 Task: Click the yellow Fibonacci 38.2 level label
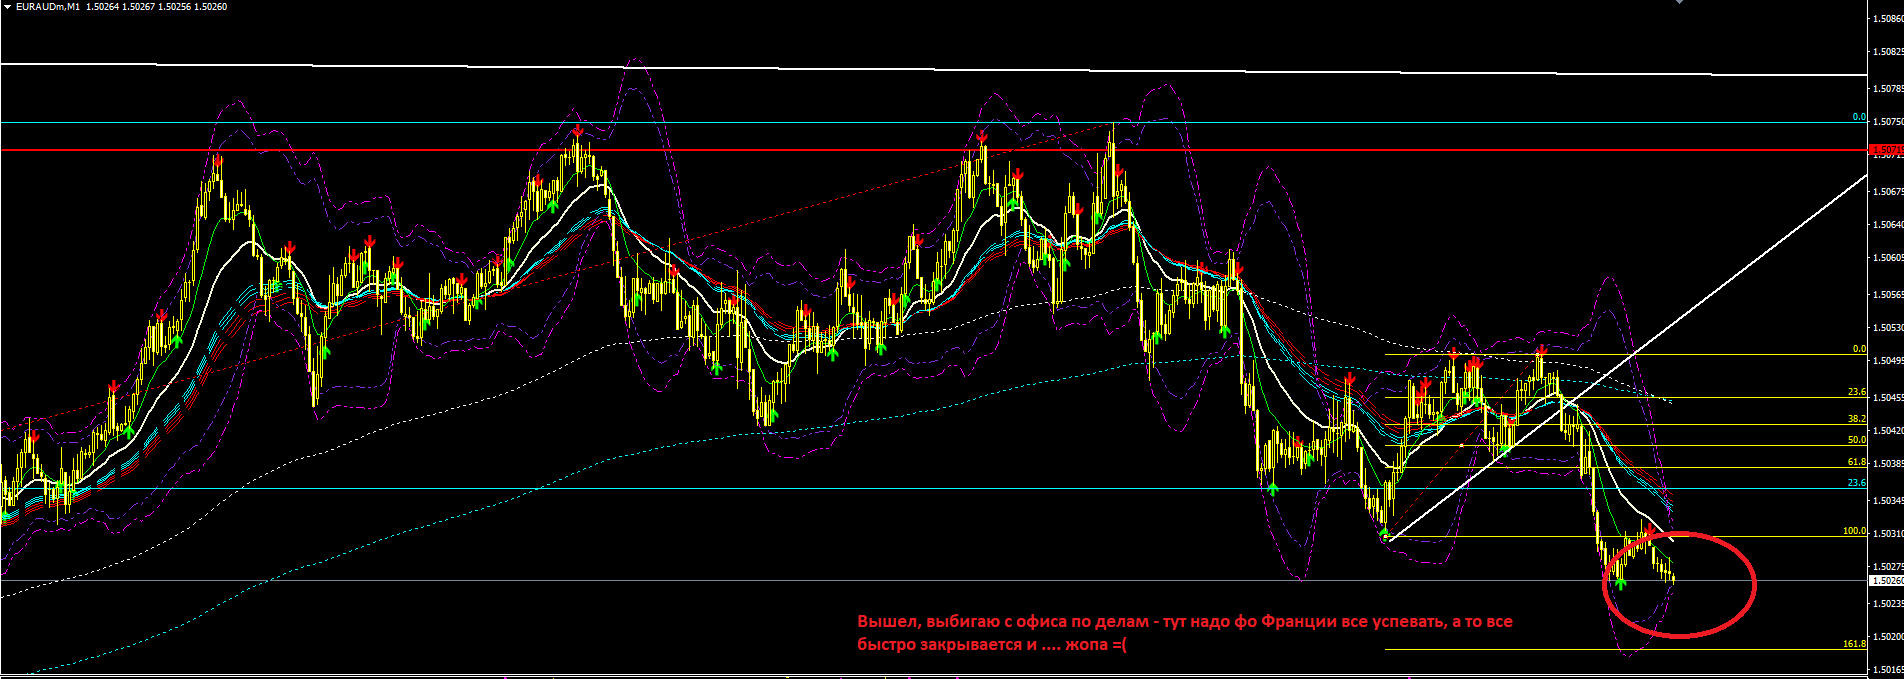pos(1856,419)
